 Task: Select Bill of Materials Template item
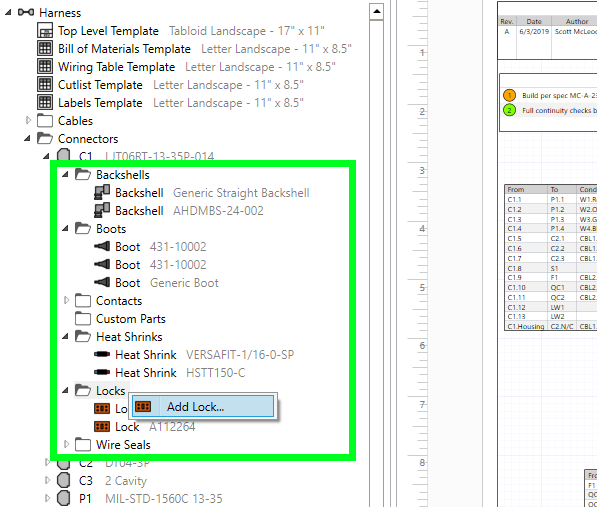(x=124, y=49)
